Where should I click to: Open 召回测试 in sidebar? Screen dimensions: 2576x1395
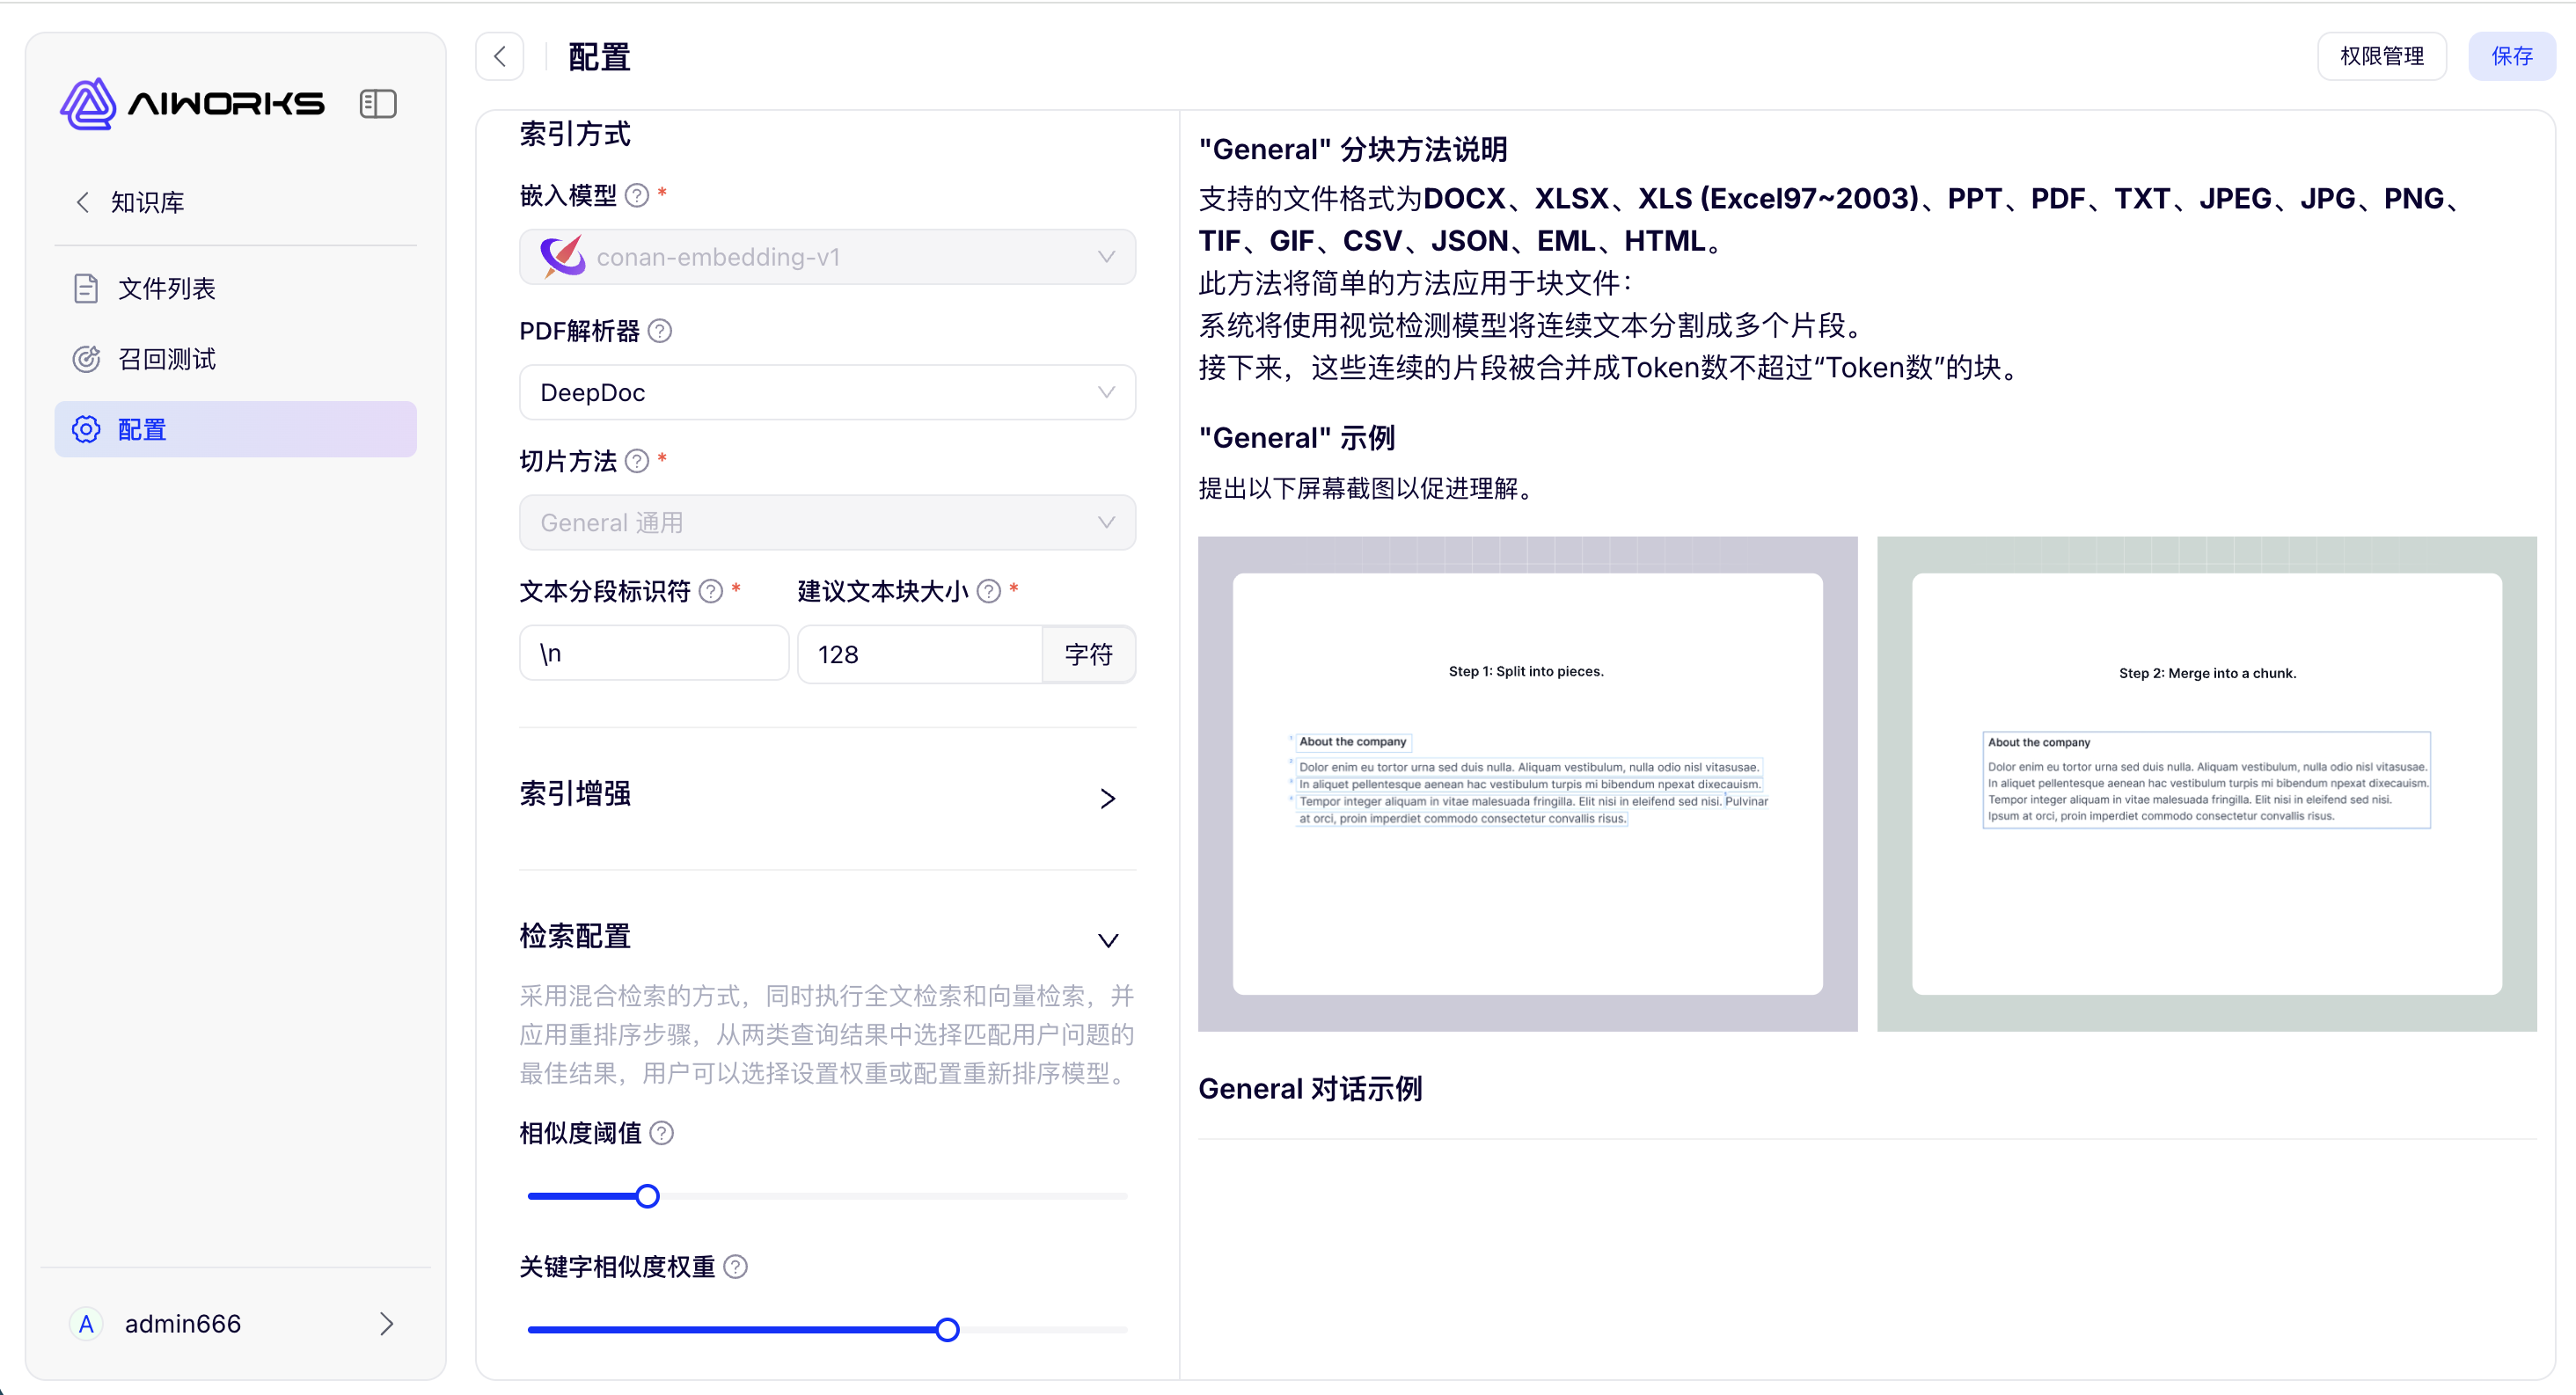pos(166,359)
